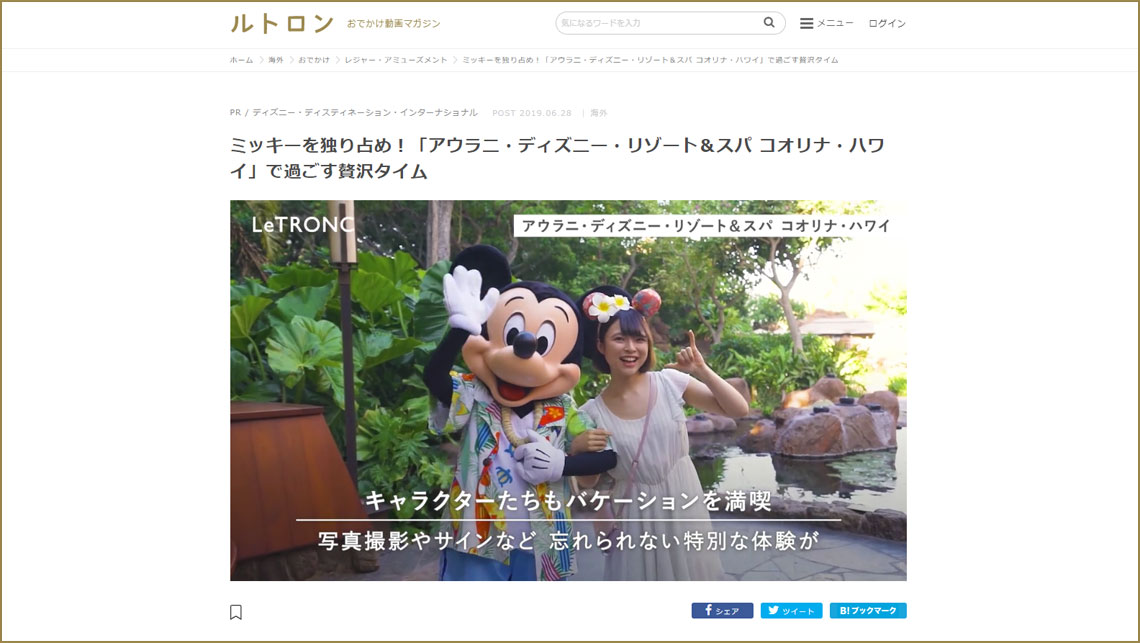Click the search magnifier icon

click(768, 23)
